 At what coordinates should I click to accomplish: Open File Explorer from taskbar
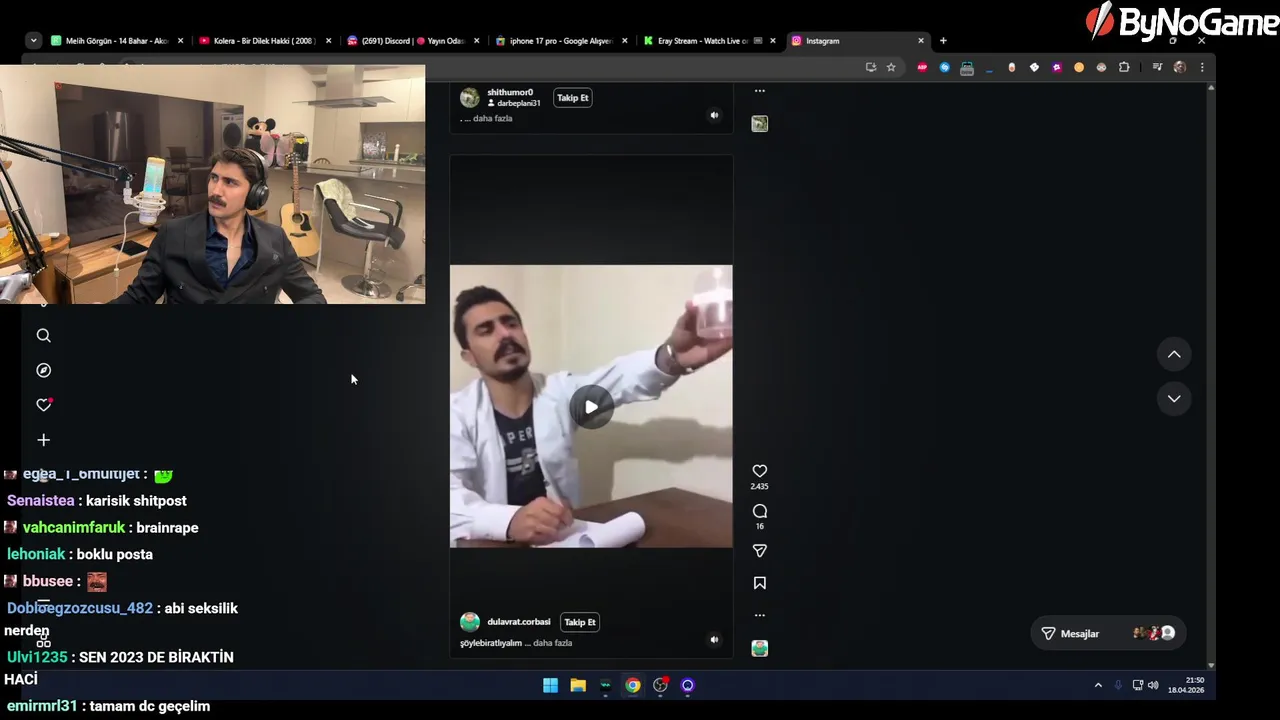[578, 685]
